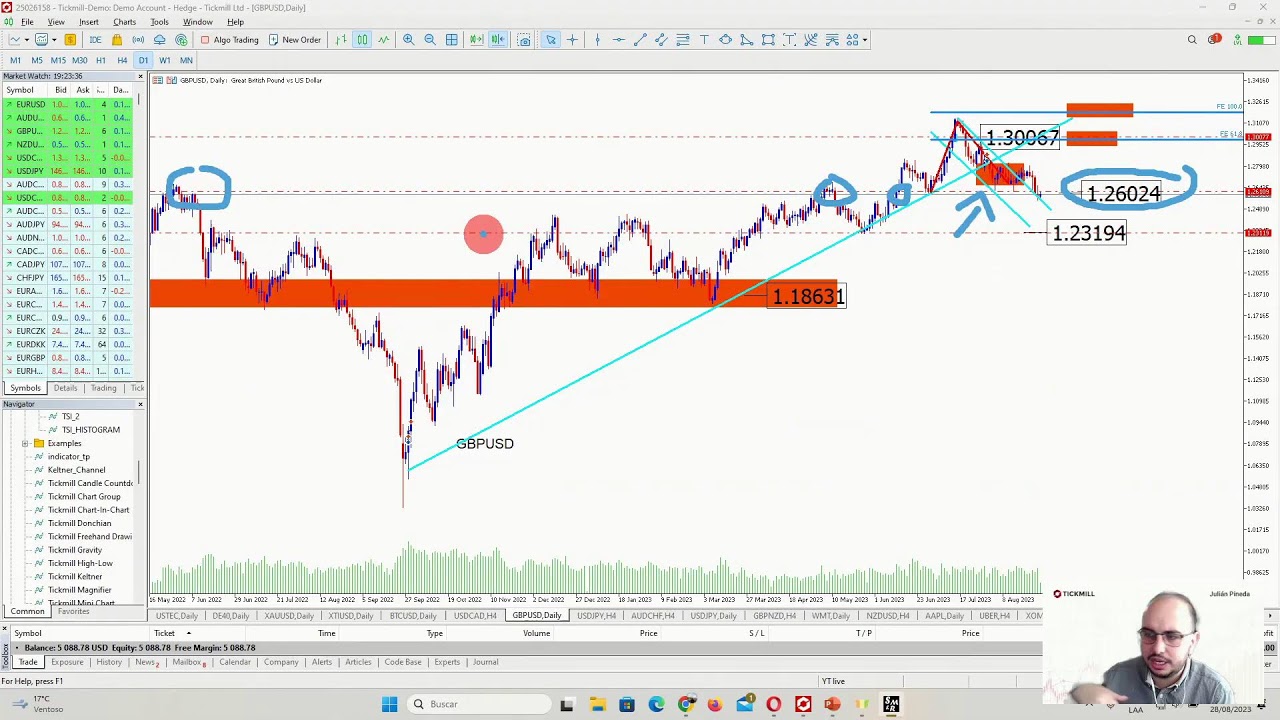The height and width of the screenshot is (720, 1280).
Task: Open Windows Start button on taskbar
Action: [x=389, y=704]
